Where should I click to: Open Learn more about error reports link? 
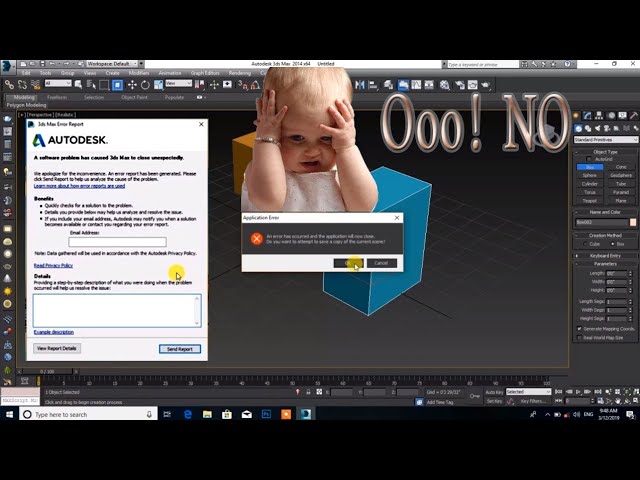tap(79, 186)
